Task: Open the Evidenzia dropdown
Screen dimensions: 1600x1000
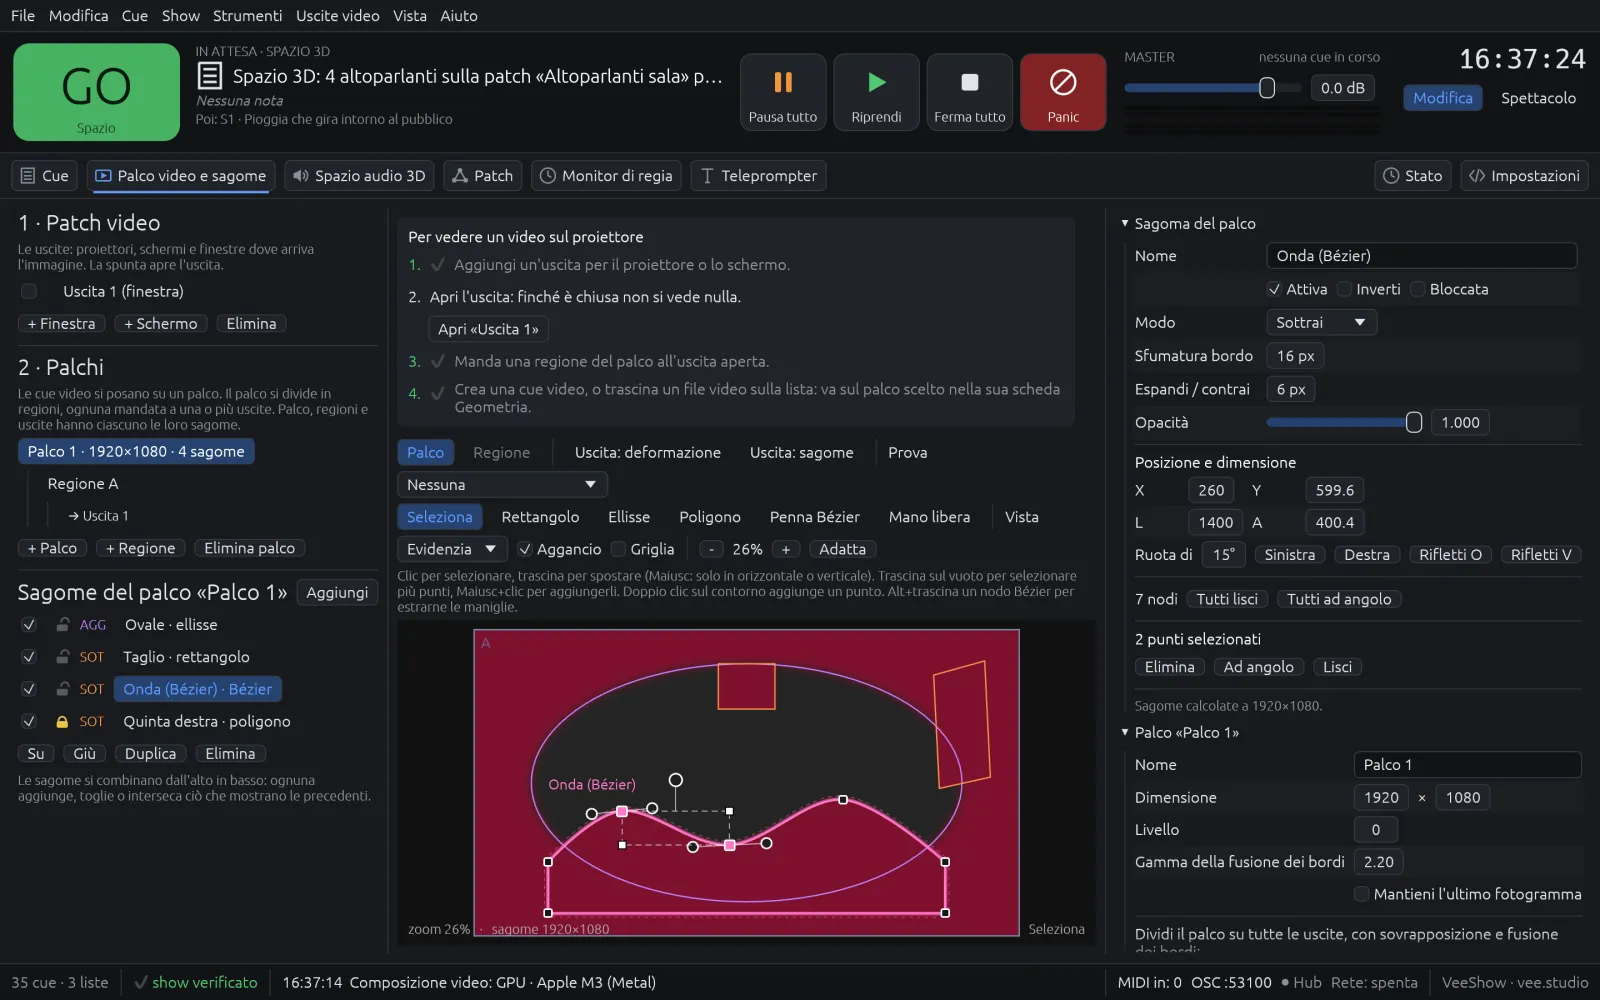Action: point(452,549)
